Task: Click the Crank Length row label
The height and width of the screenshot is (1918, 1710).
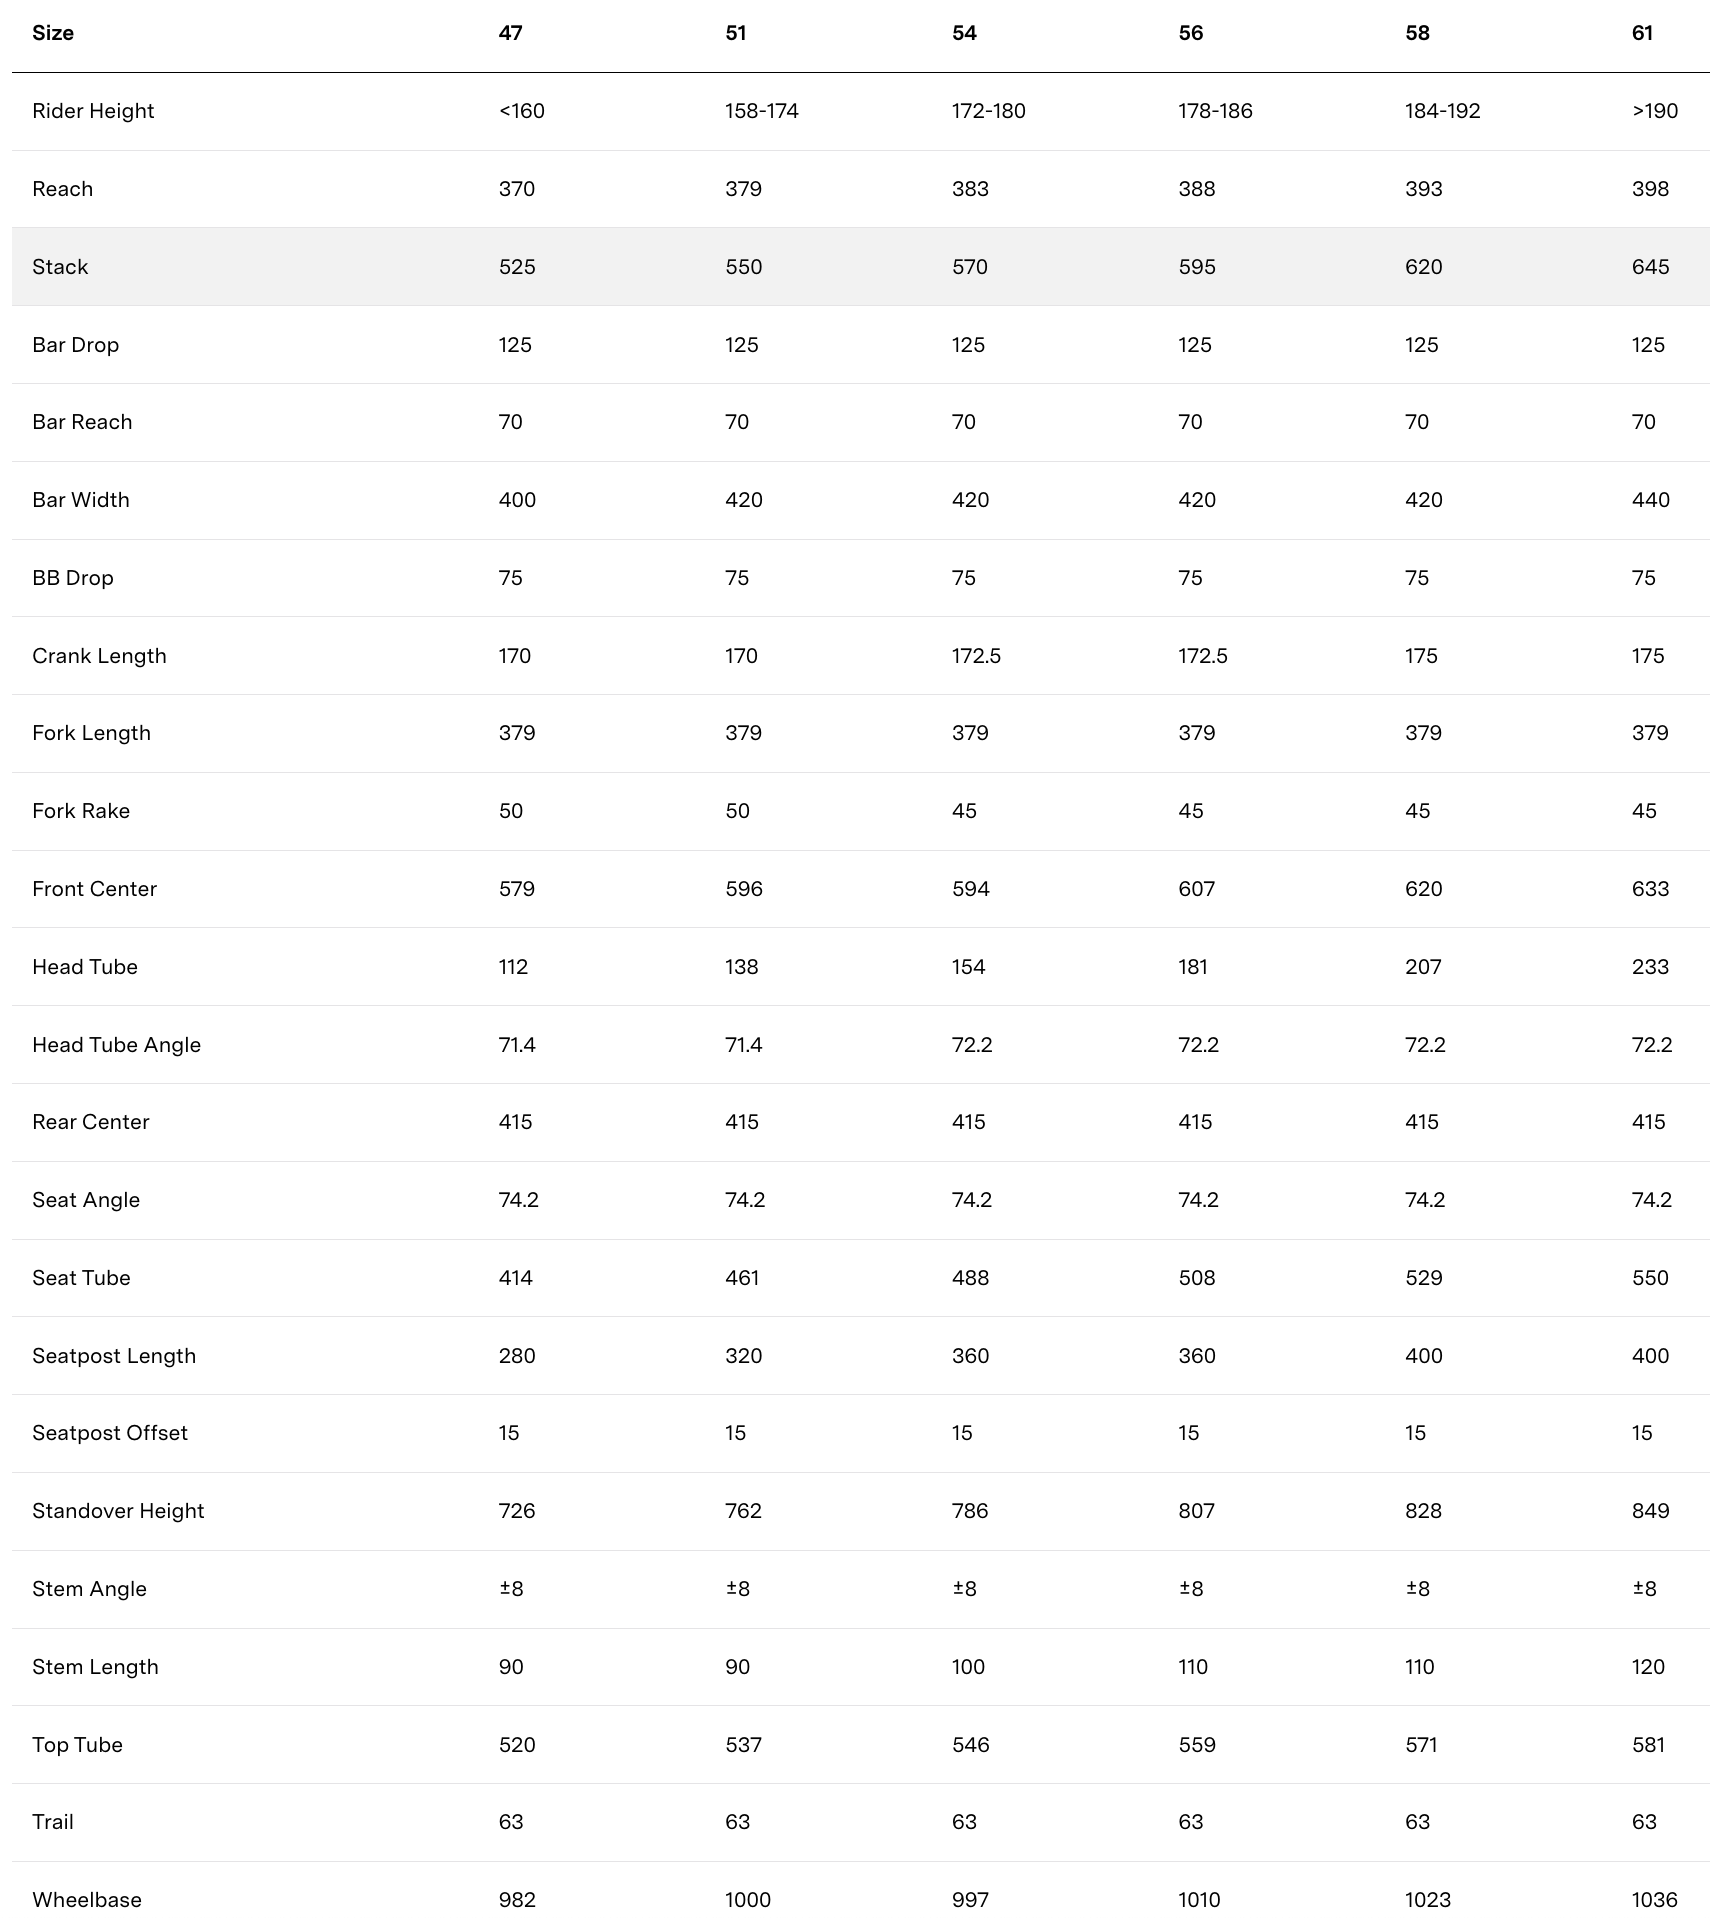Action: click(x=99, y=656)
